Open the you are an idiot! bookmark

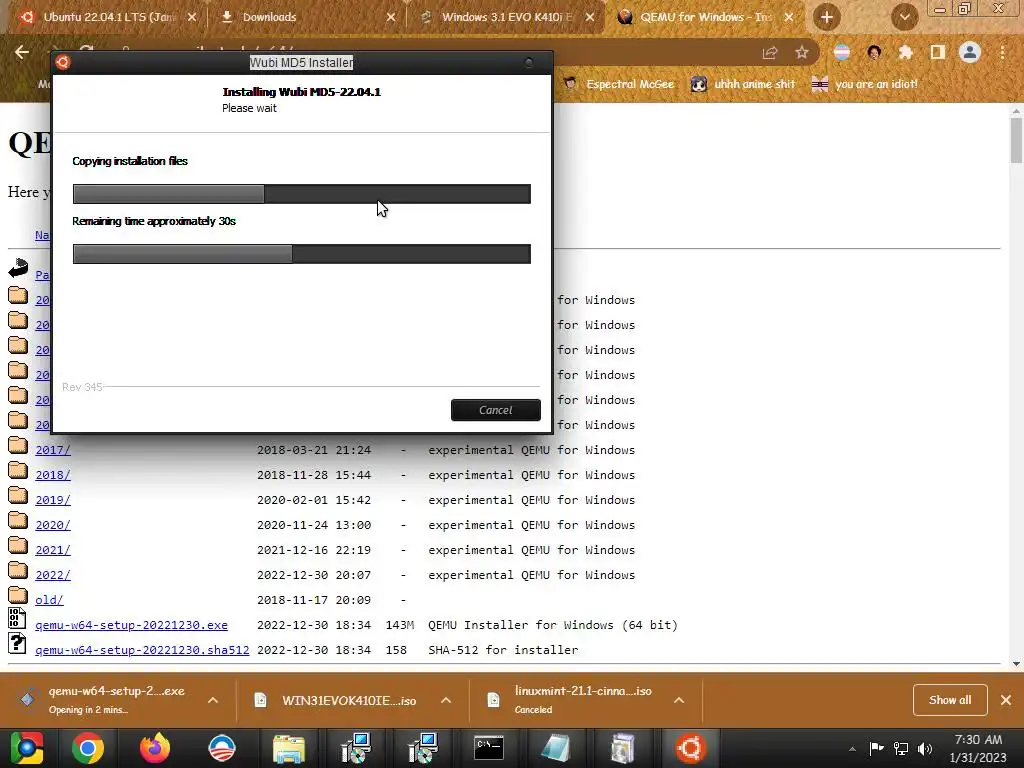(x=865, y=84)
